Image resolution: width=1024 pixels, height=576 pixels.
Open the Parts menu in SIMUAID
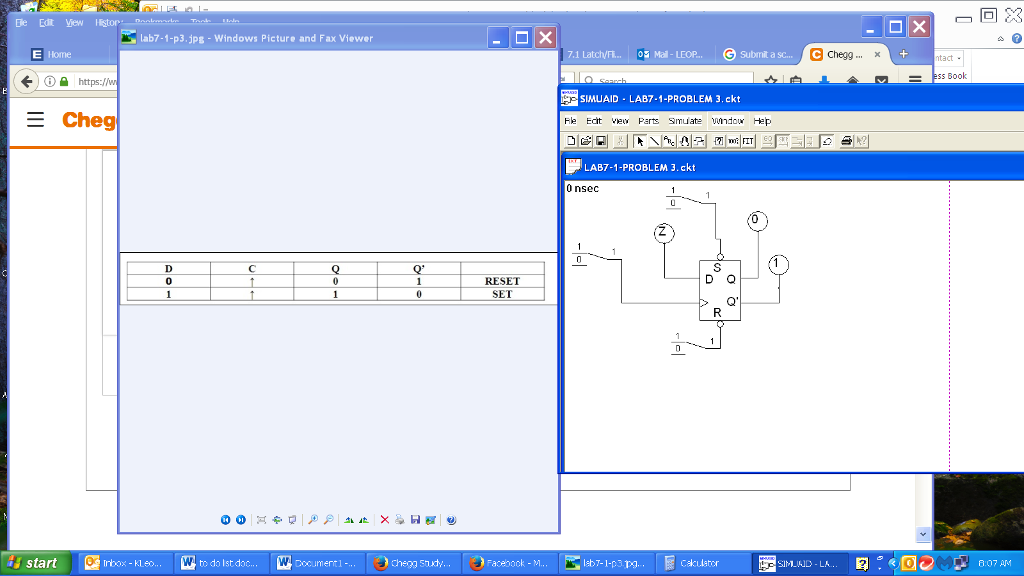coord(648,120)
